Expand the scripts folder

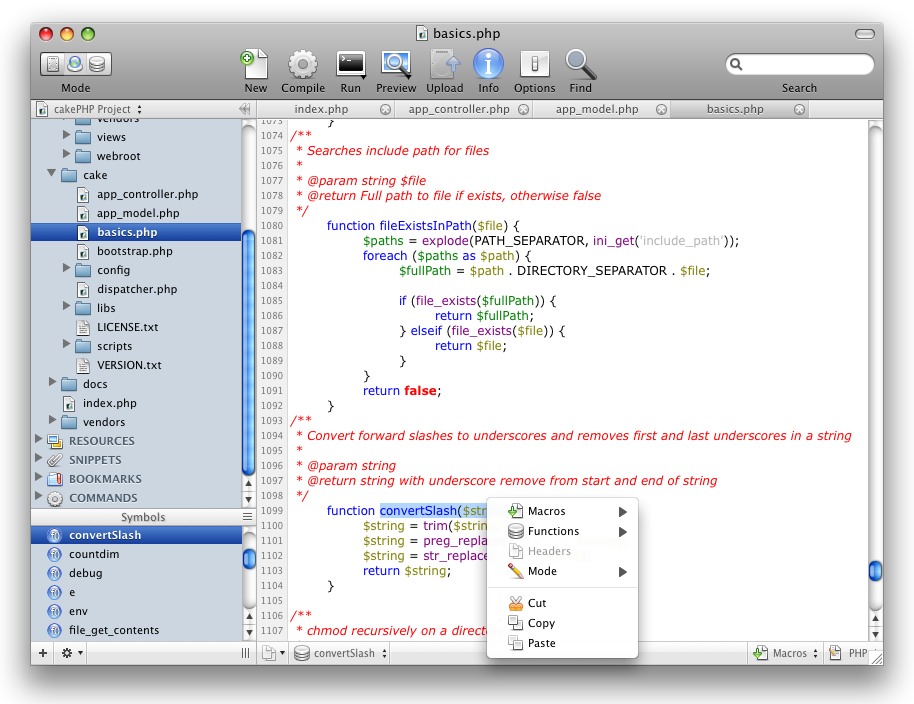[66, 344]
